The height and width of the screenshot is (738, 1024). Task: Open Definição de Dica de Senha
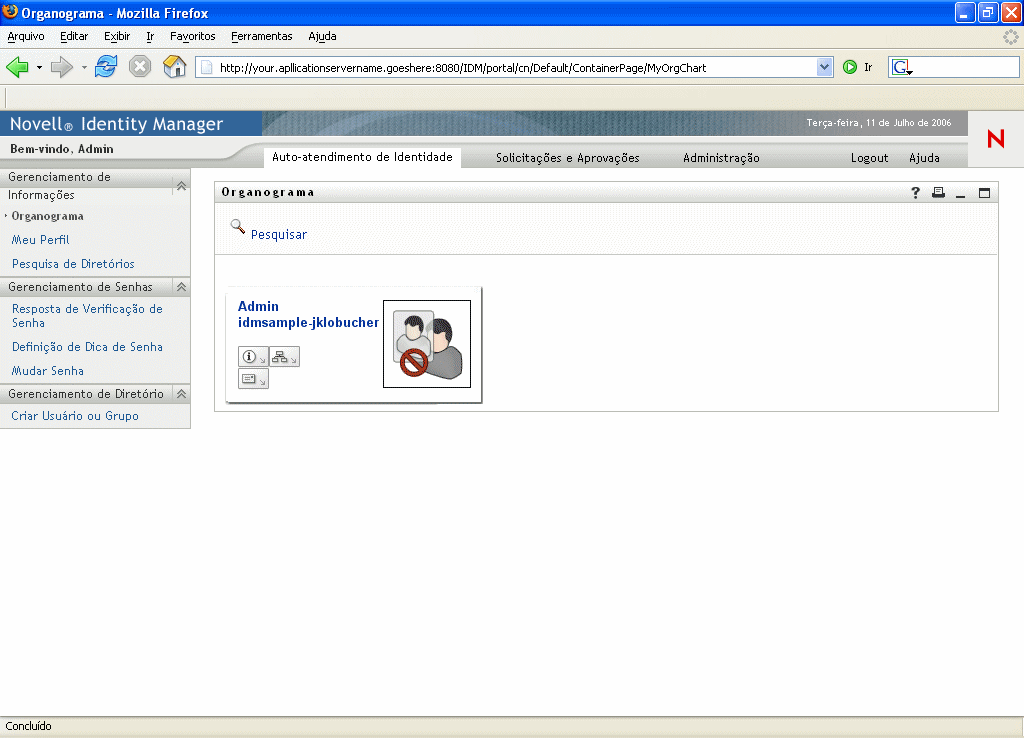click(x=88, y=347)
